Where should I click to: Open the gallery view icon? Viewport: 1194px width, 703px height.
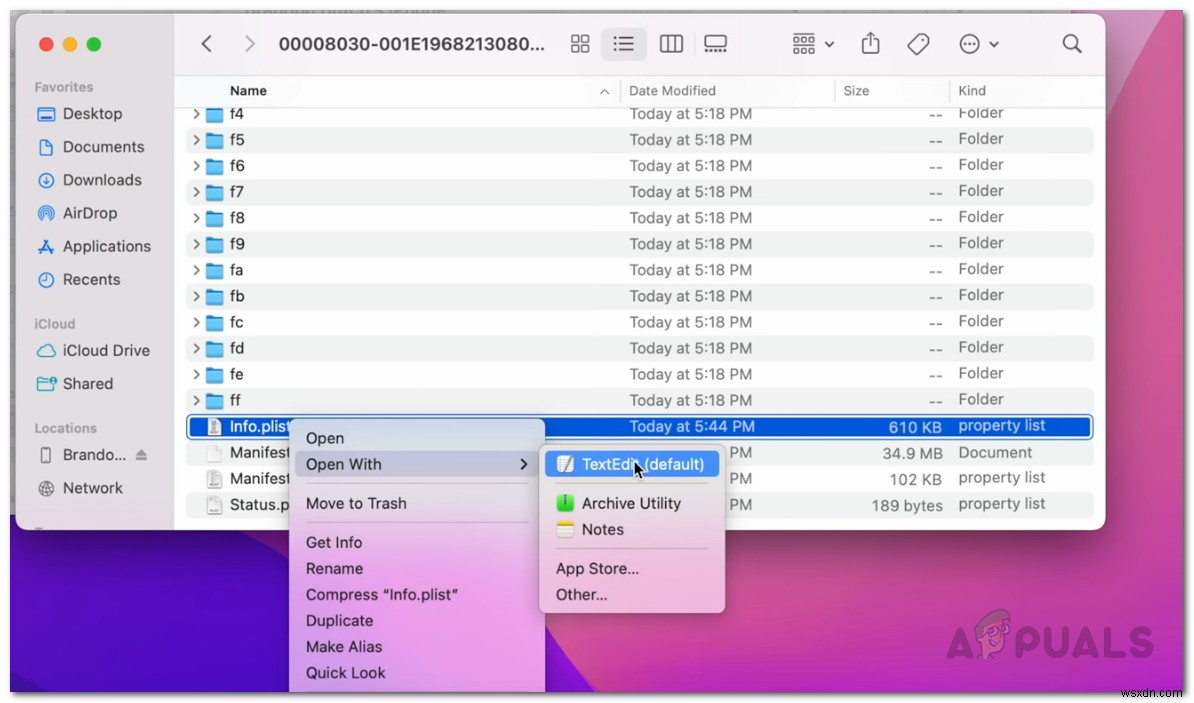tap(714, 44)
